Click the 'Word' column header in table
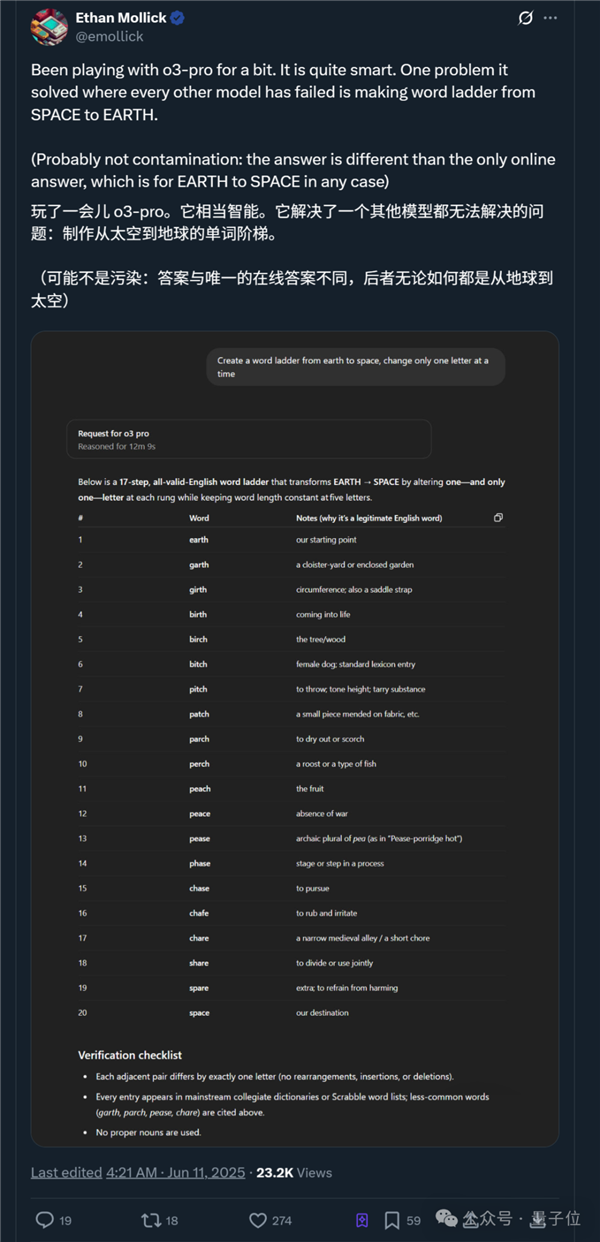600x1242 pixels. [x=199, y=518]
